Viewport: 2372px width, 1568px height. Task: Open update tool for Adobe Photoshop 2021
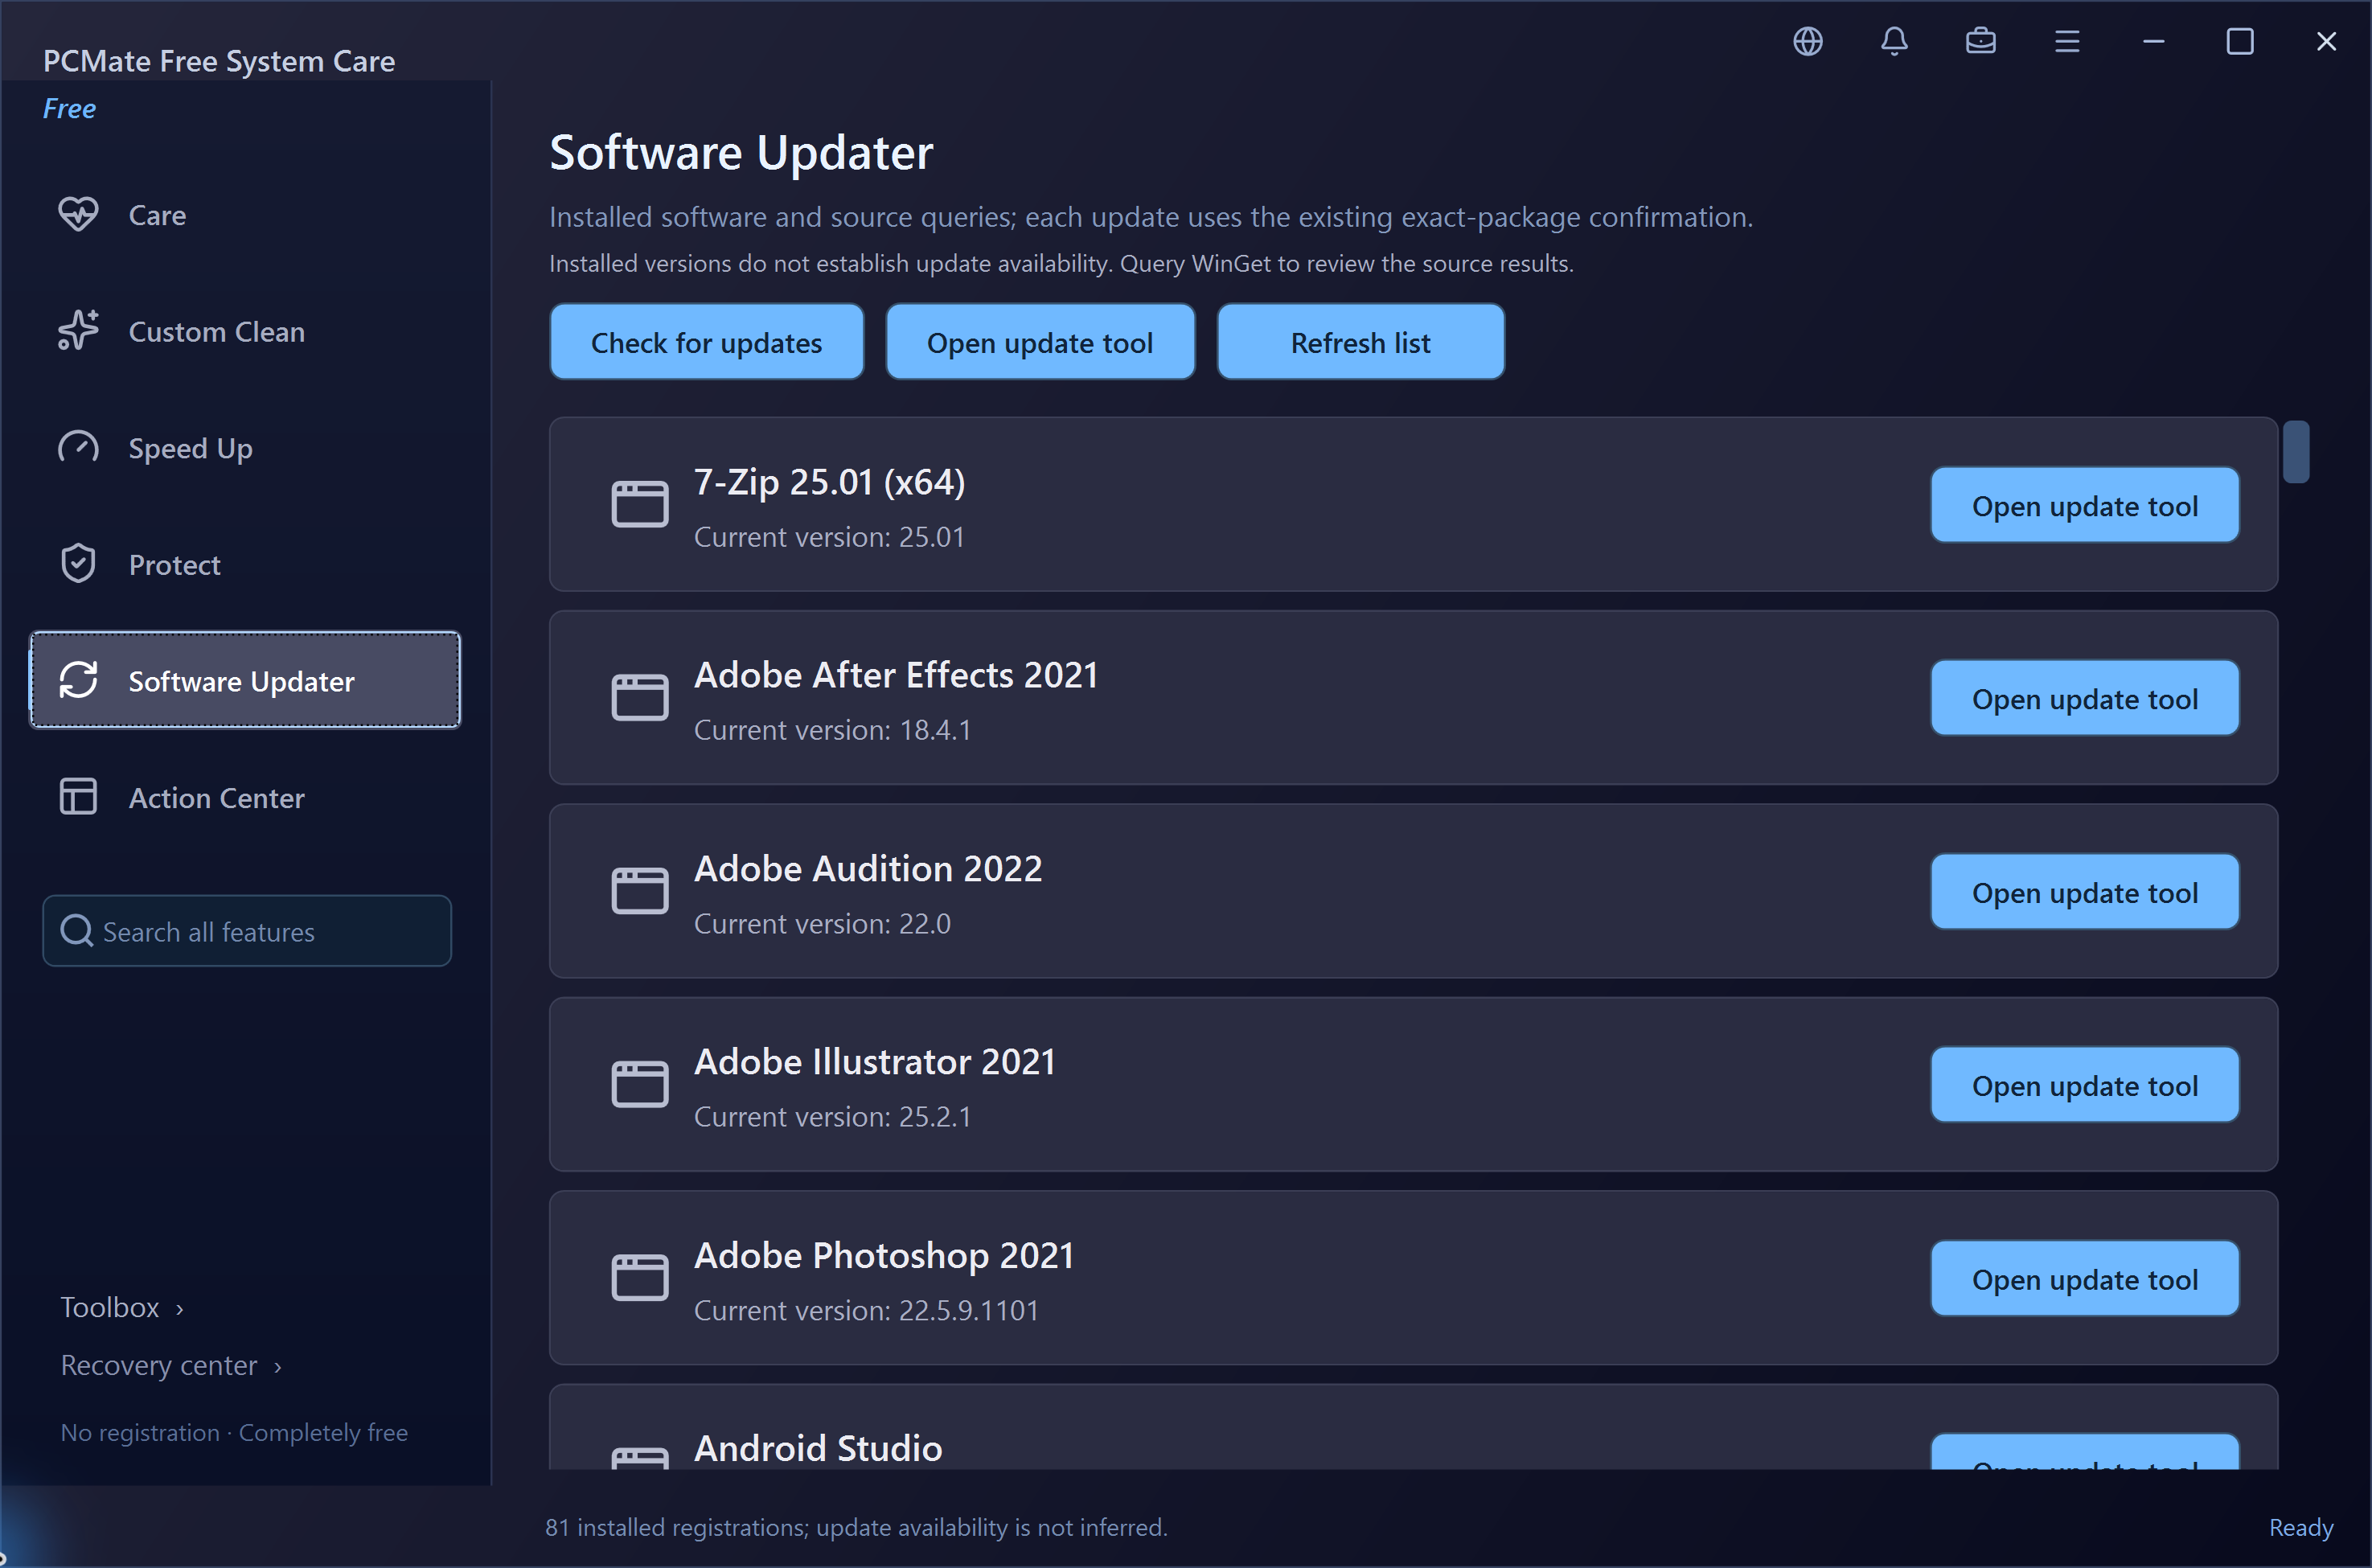click(x=2084, y=1279)
